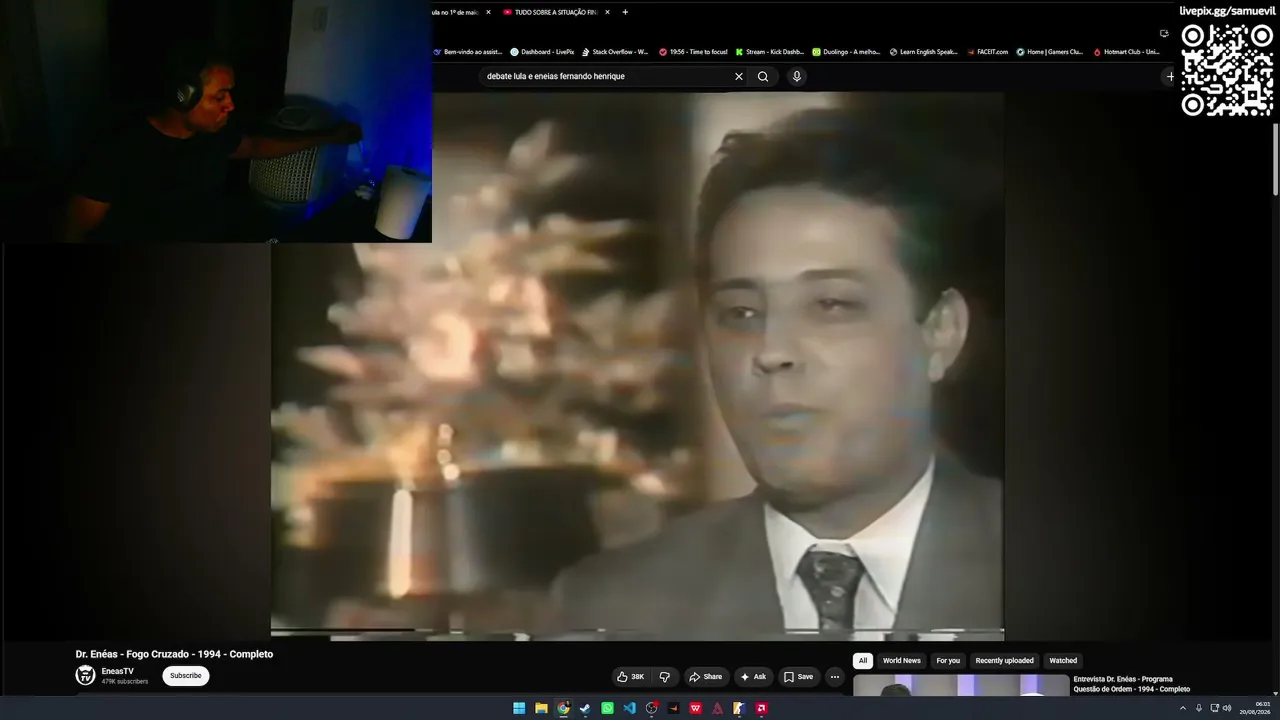
Task: Open the Bem-vindo ao assist... bookmark
Action: pos(468,52)
